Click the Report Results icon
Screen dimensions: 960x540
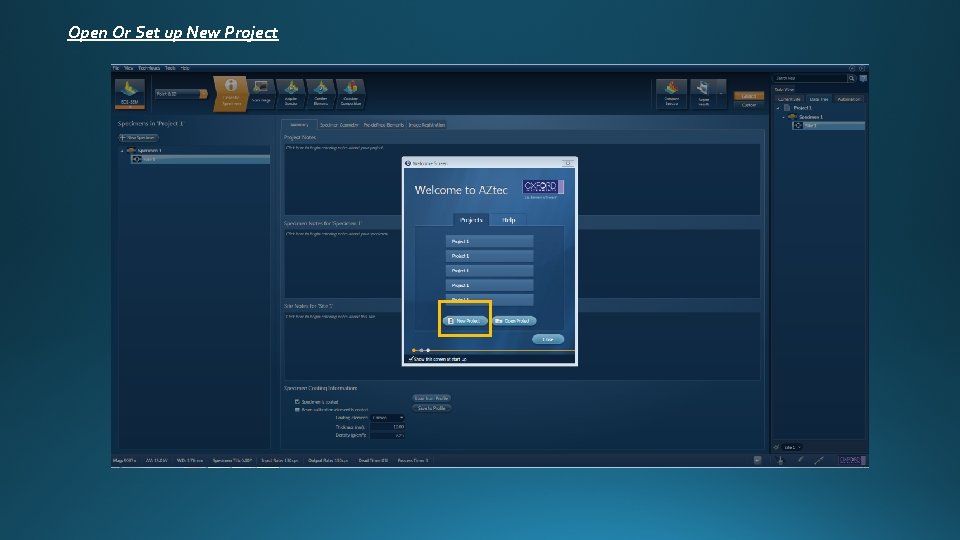[703, 93]
